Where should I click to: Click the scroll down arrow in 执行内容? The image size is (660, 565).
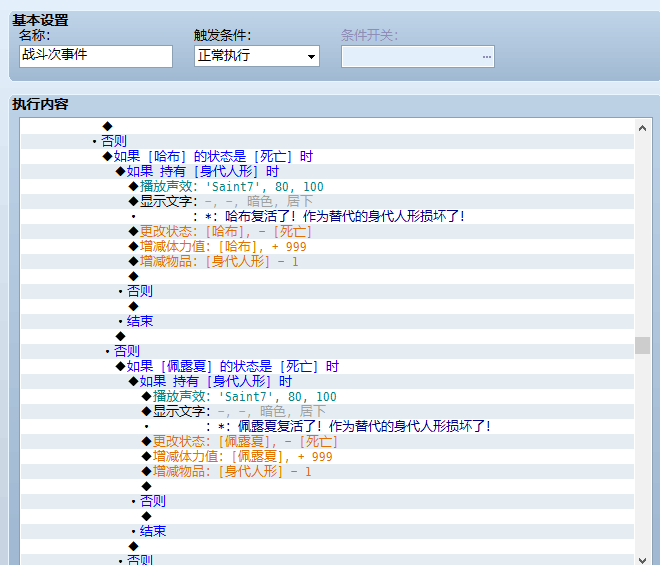[x=642, y=560]
